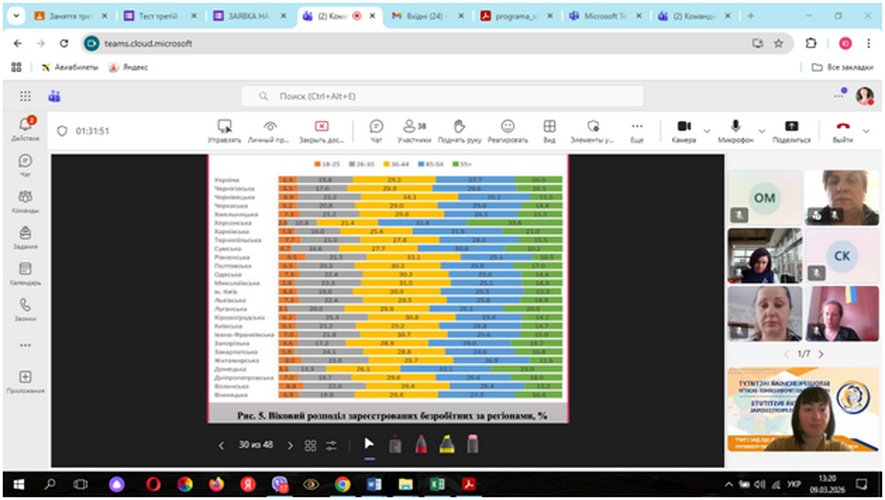Mute or unmute the microphone
The image size is (885, 500).
tap(736, 131)
